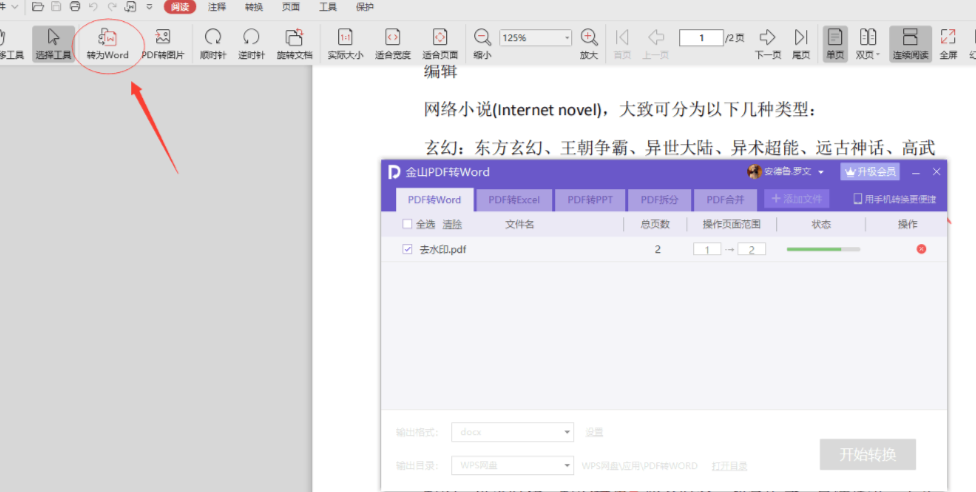
Task: Click the start page range field
Action: tap(706, 249)
